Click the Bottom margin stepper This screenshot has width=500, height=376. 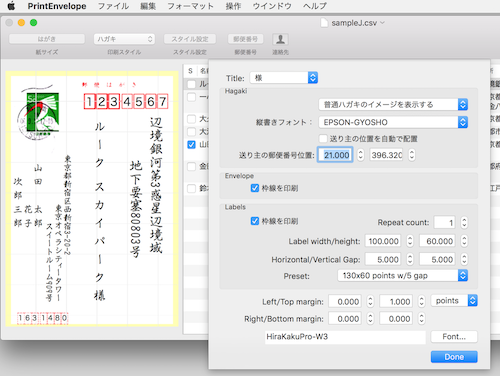[421, 319]
